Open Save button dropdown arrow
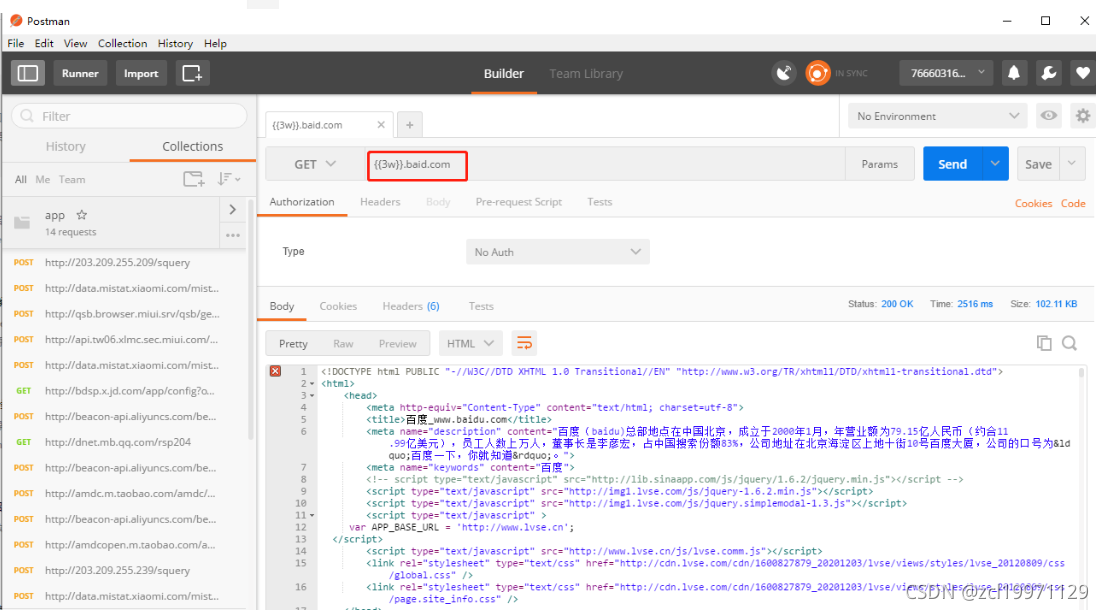This screenshot has width=1104, height=610. coord(1072,163)
